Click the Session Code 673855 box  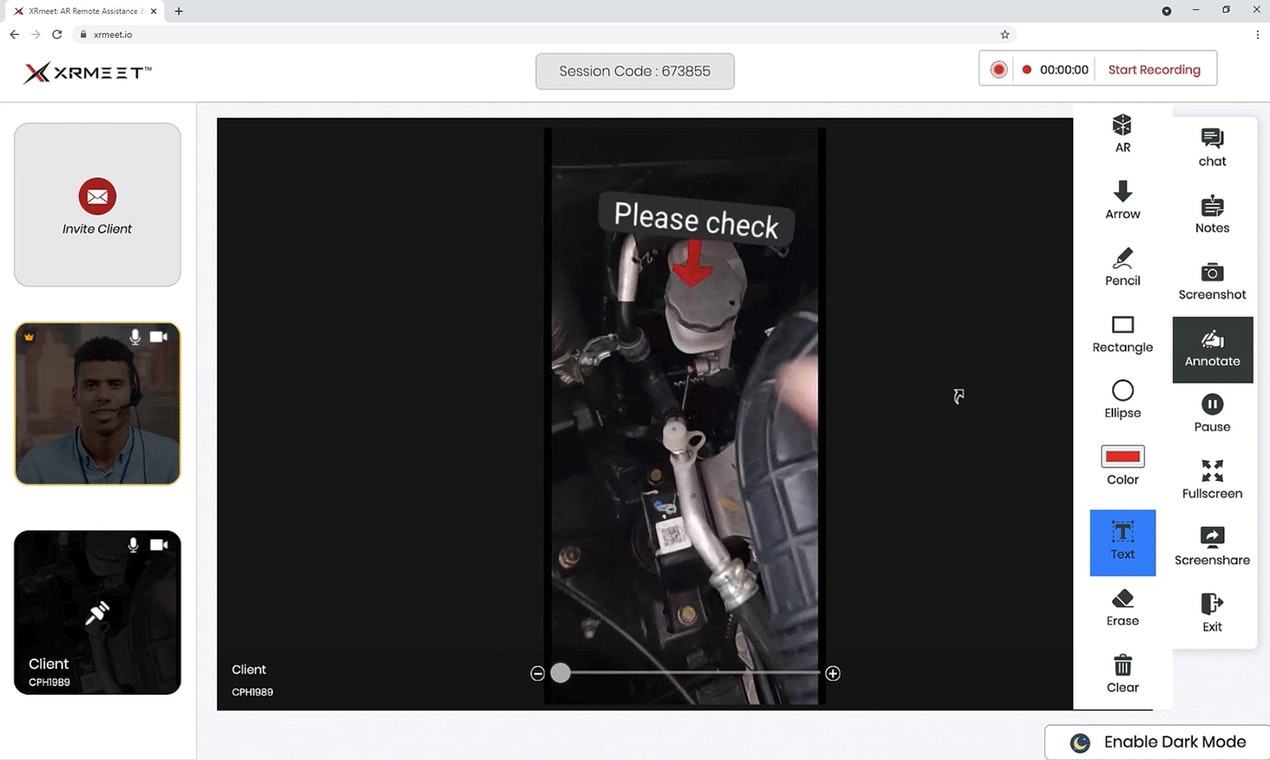[635, 71]
